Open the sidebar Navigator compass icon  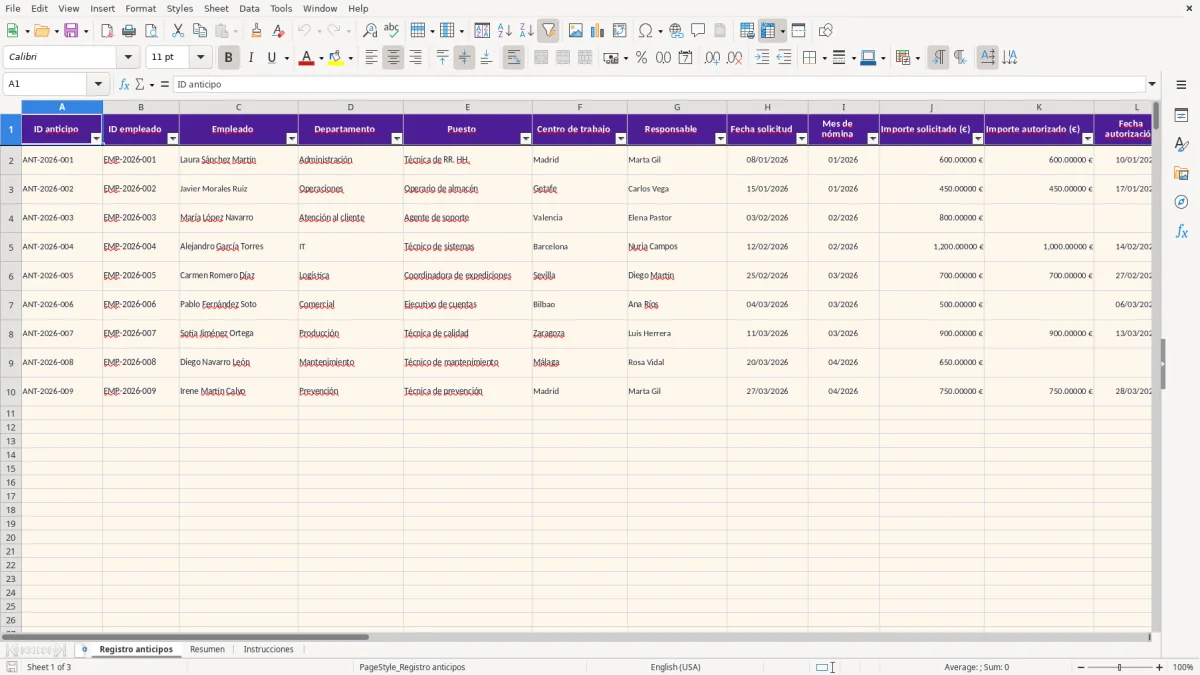click(x=1181, y=202)
